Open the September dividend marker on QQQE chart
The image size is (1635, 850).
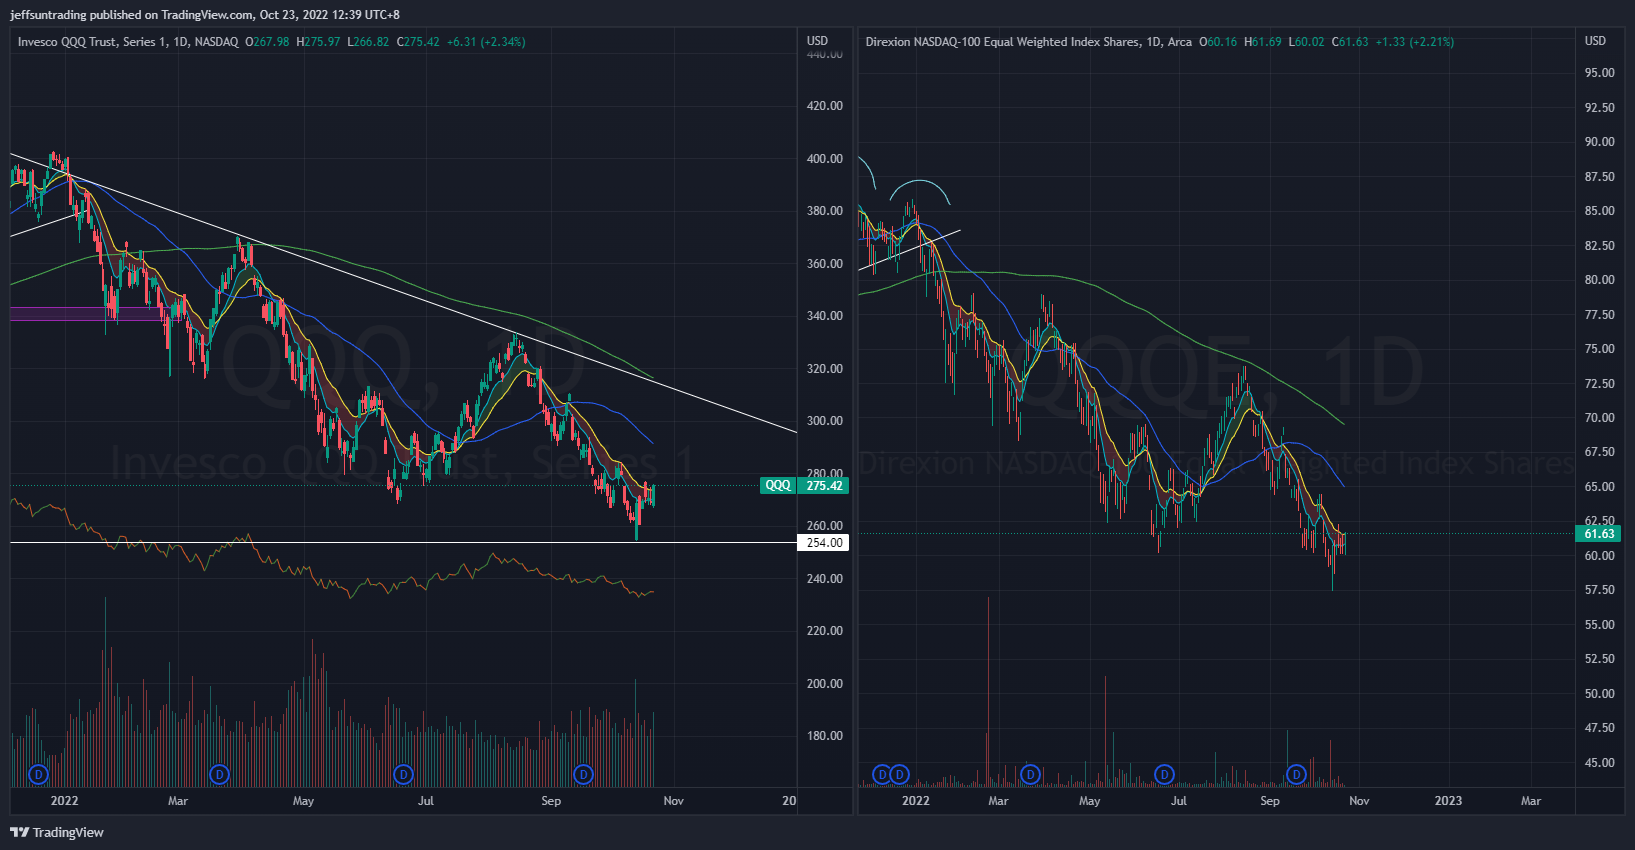click(x=1297, y=774)
